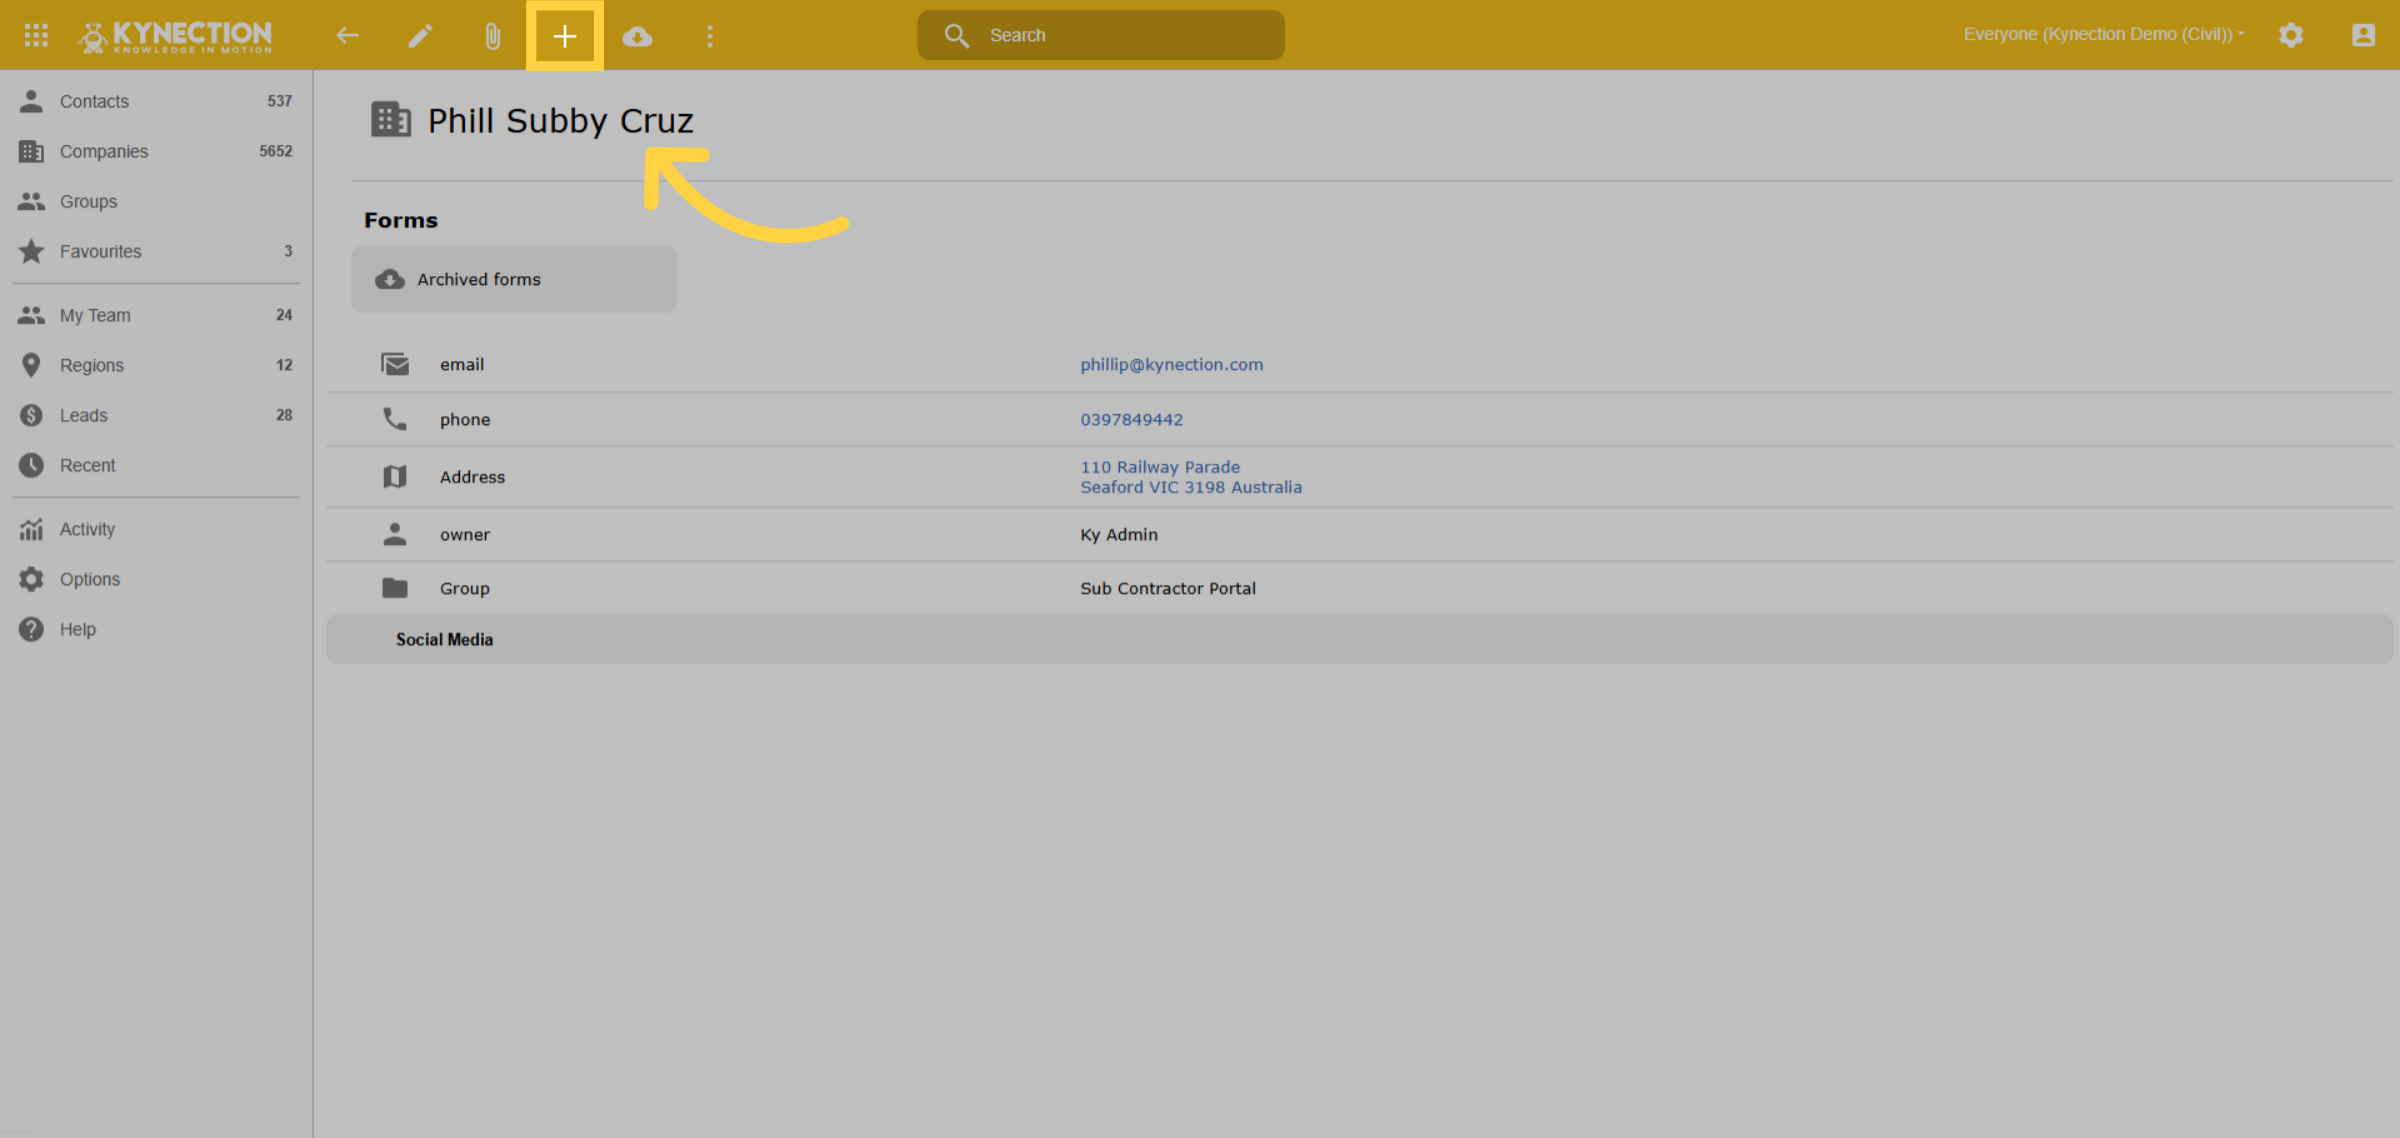Click the Kynection logo
The image size is (2400, 1138).
[175, 36]
